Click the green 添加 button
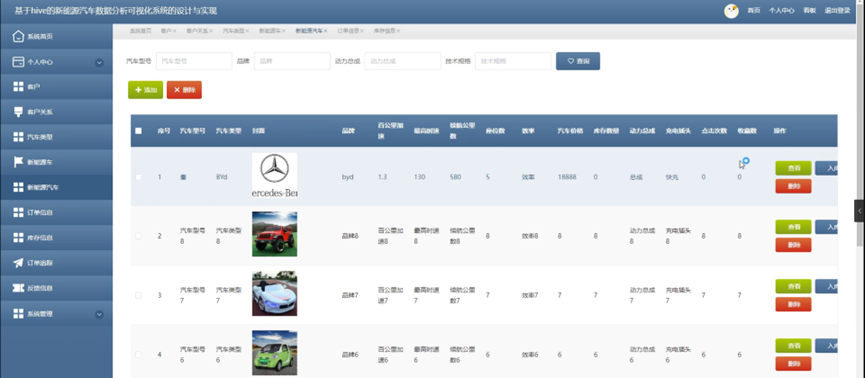The height and width of the screenshot is (378, 865). (145, 90)
